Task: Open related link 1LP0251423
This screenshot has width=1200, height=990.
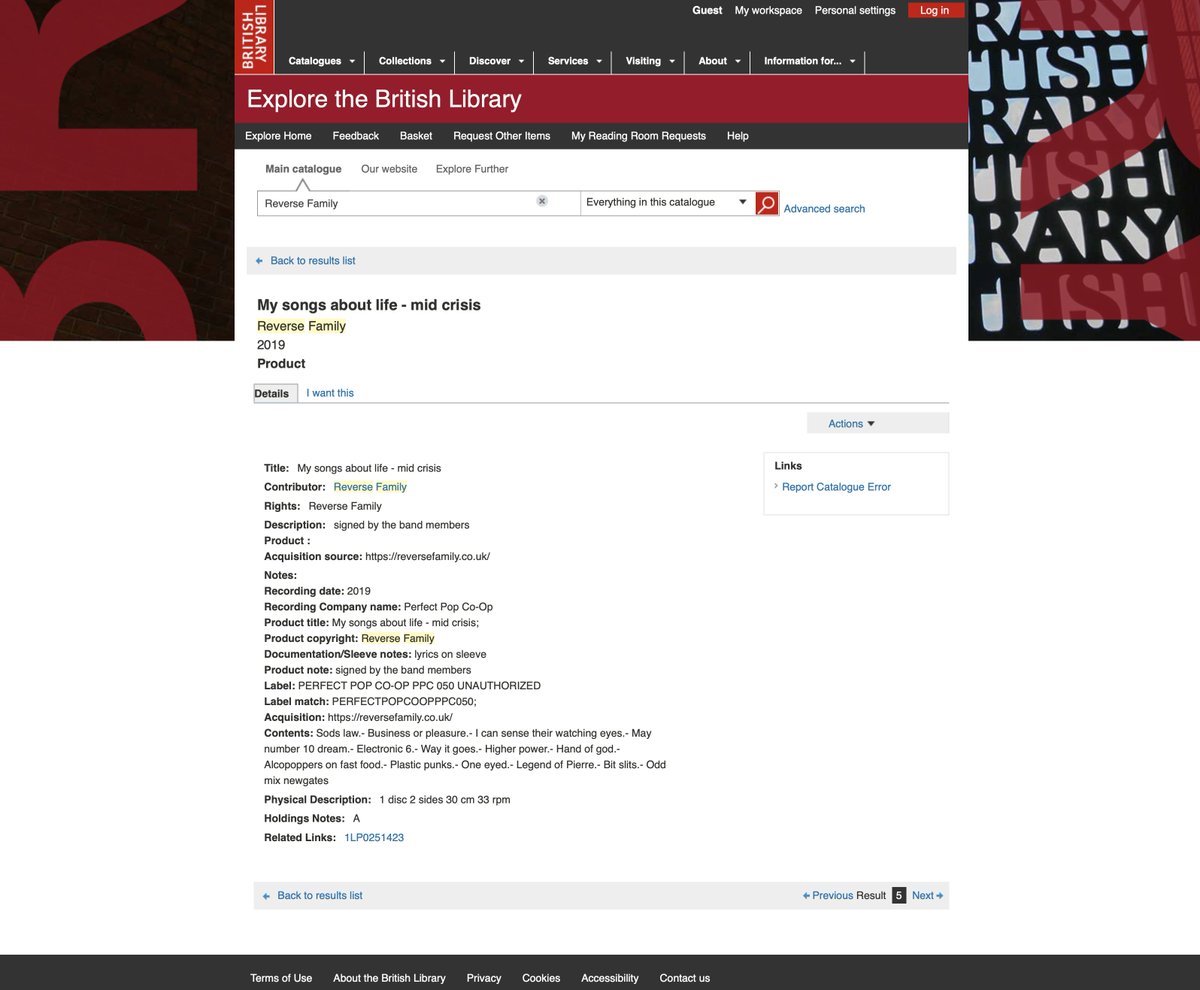Action: [374, 838]
